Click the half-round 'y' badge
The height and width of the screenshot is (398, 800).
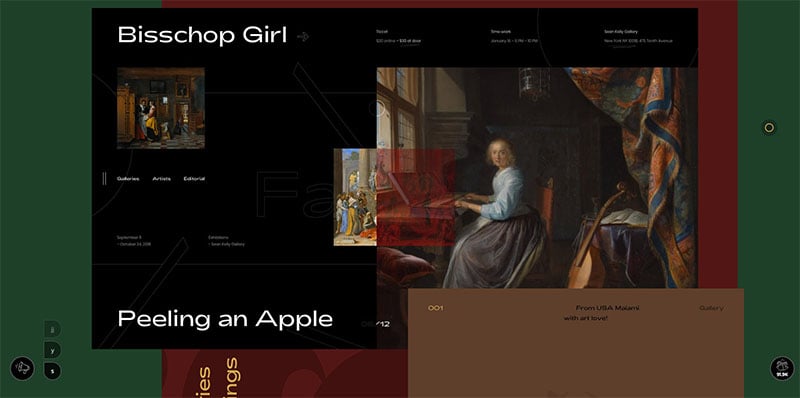pos(53,350)
